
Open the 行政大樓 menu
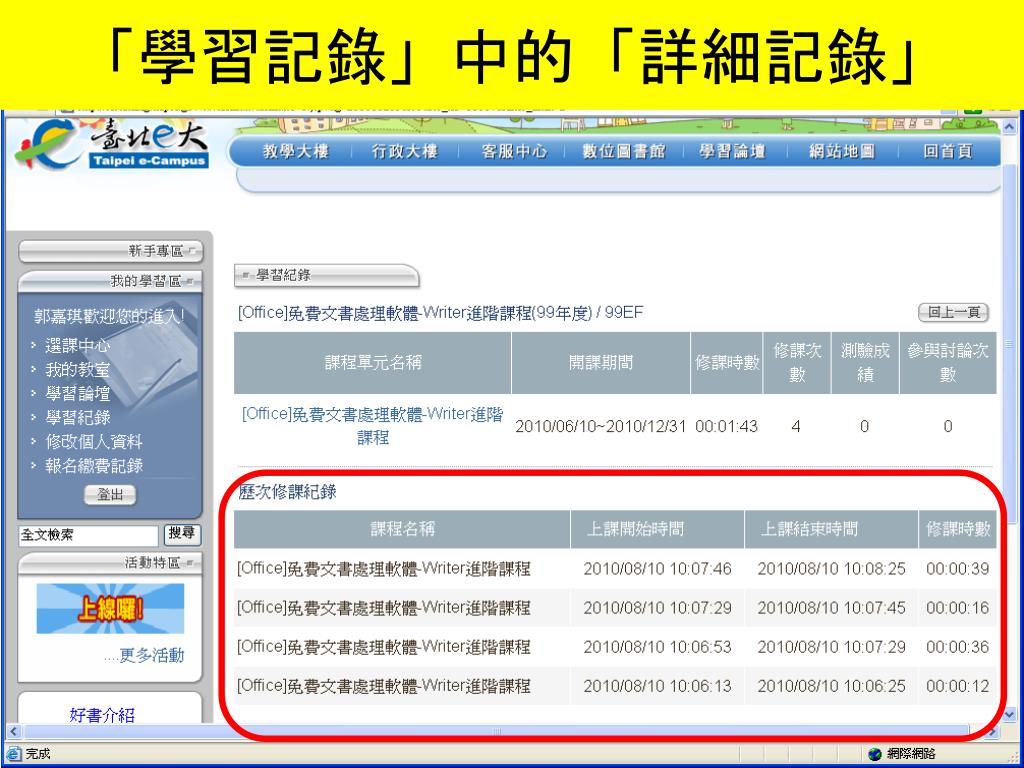404,152
